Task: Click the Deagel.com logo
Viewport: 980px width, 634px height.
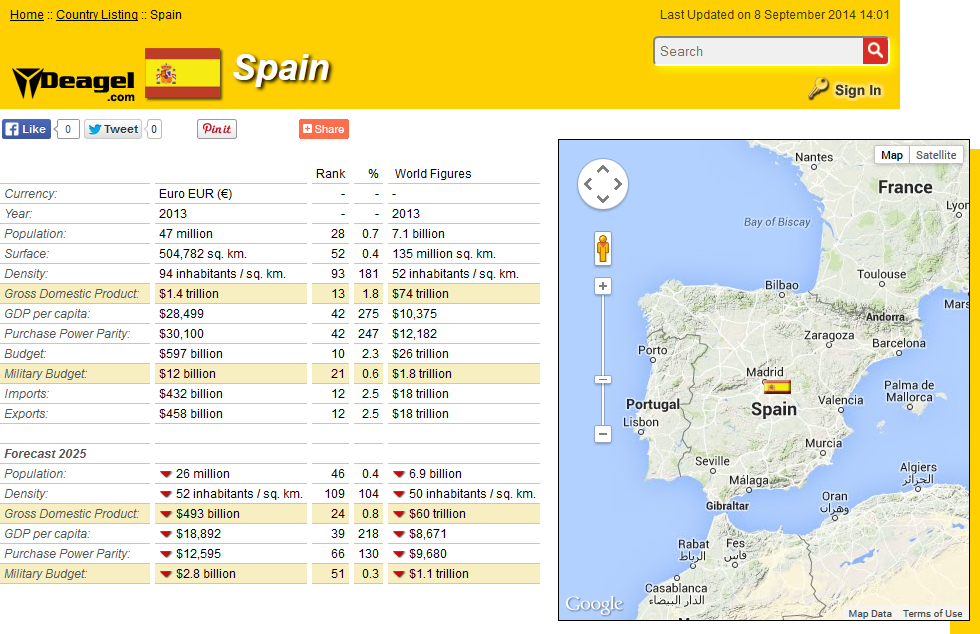Action: [74, 84]
